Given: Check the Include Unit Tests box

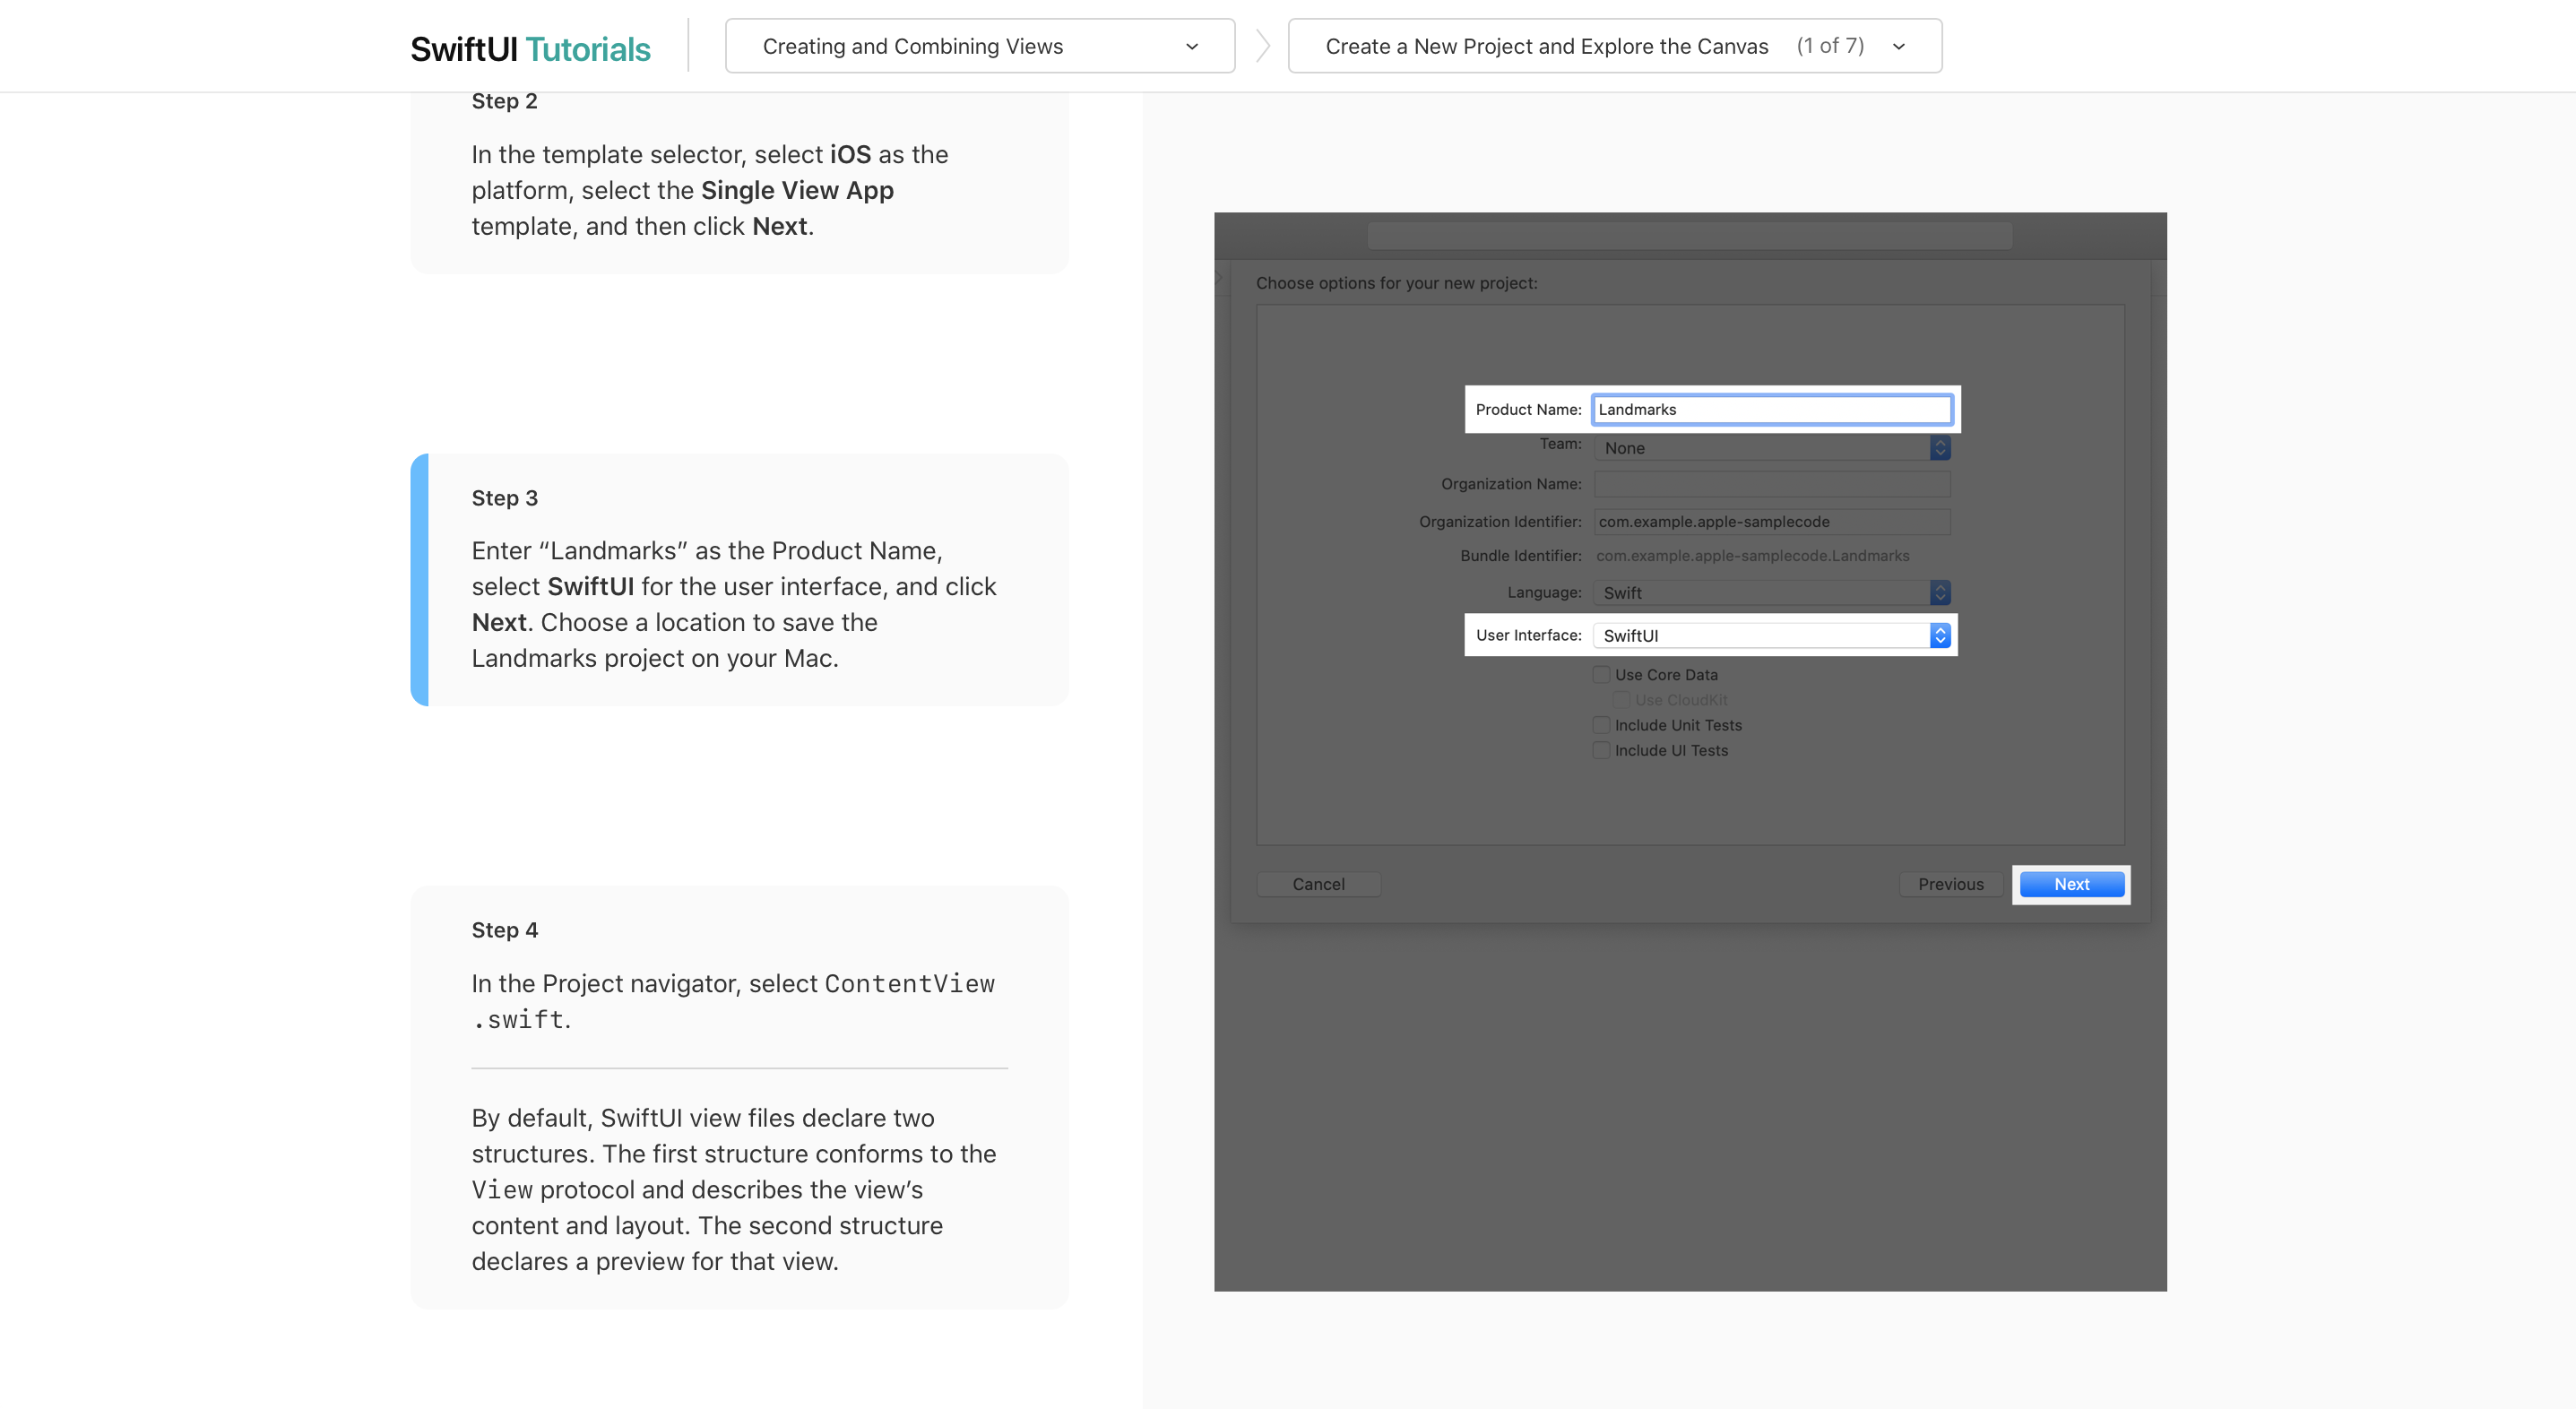Looking at the screenshot, I should [1601, 725].
